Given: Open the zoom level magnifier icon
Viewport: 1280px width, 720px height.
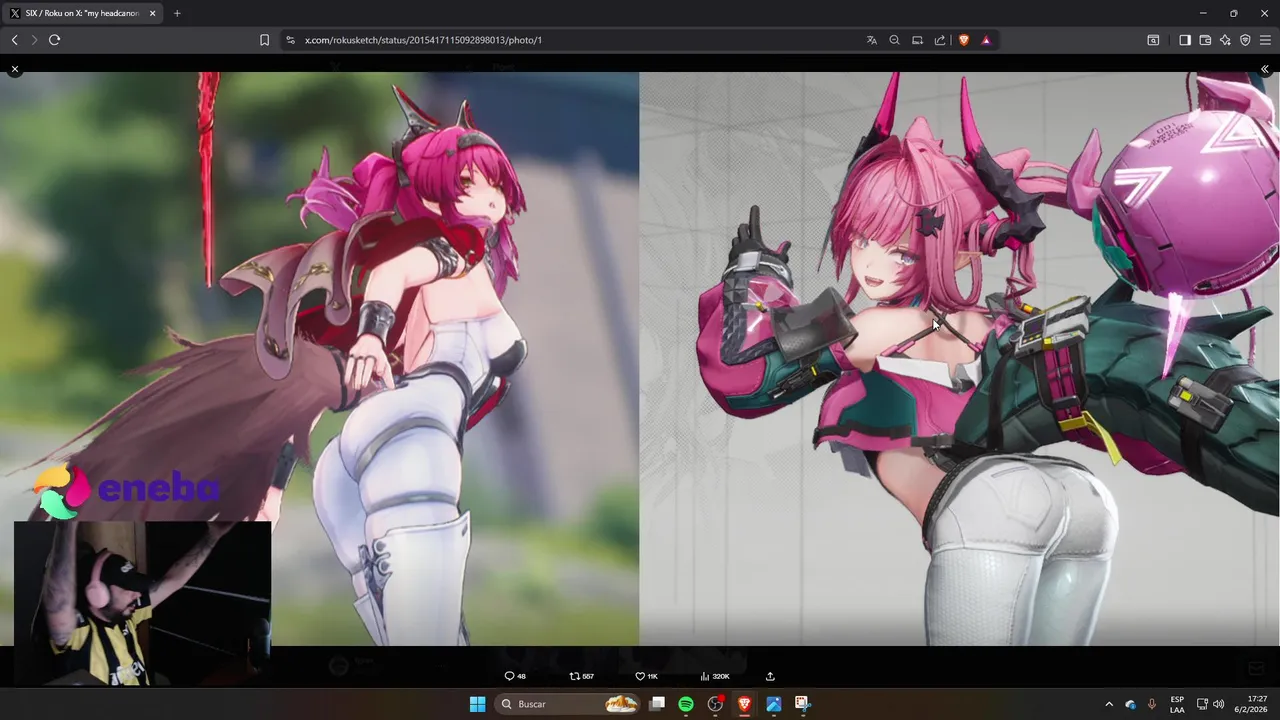Looking at the screenshot, I should (894, 40).
